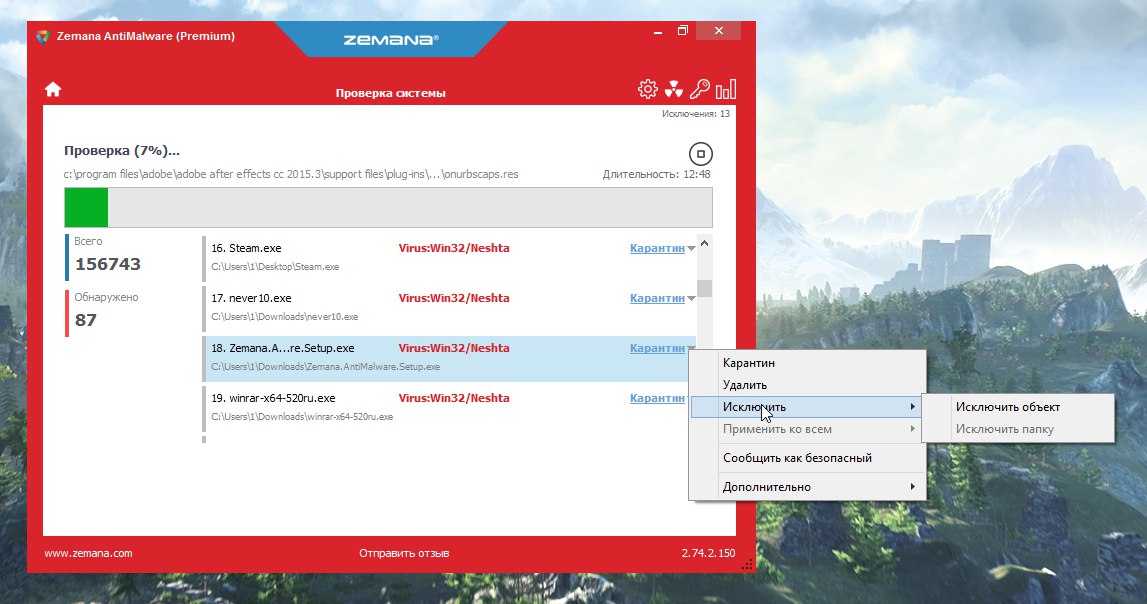Expand Исключить submenu arrow
Viewport: 1147px width, 604px height.
pyautogui.click(x=912, y=407)
